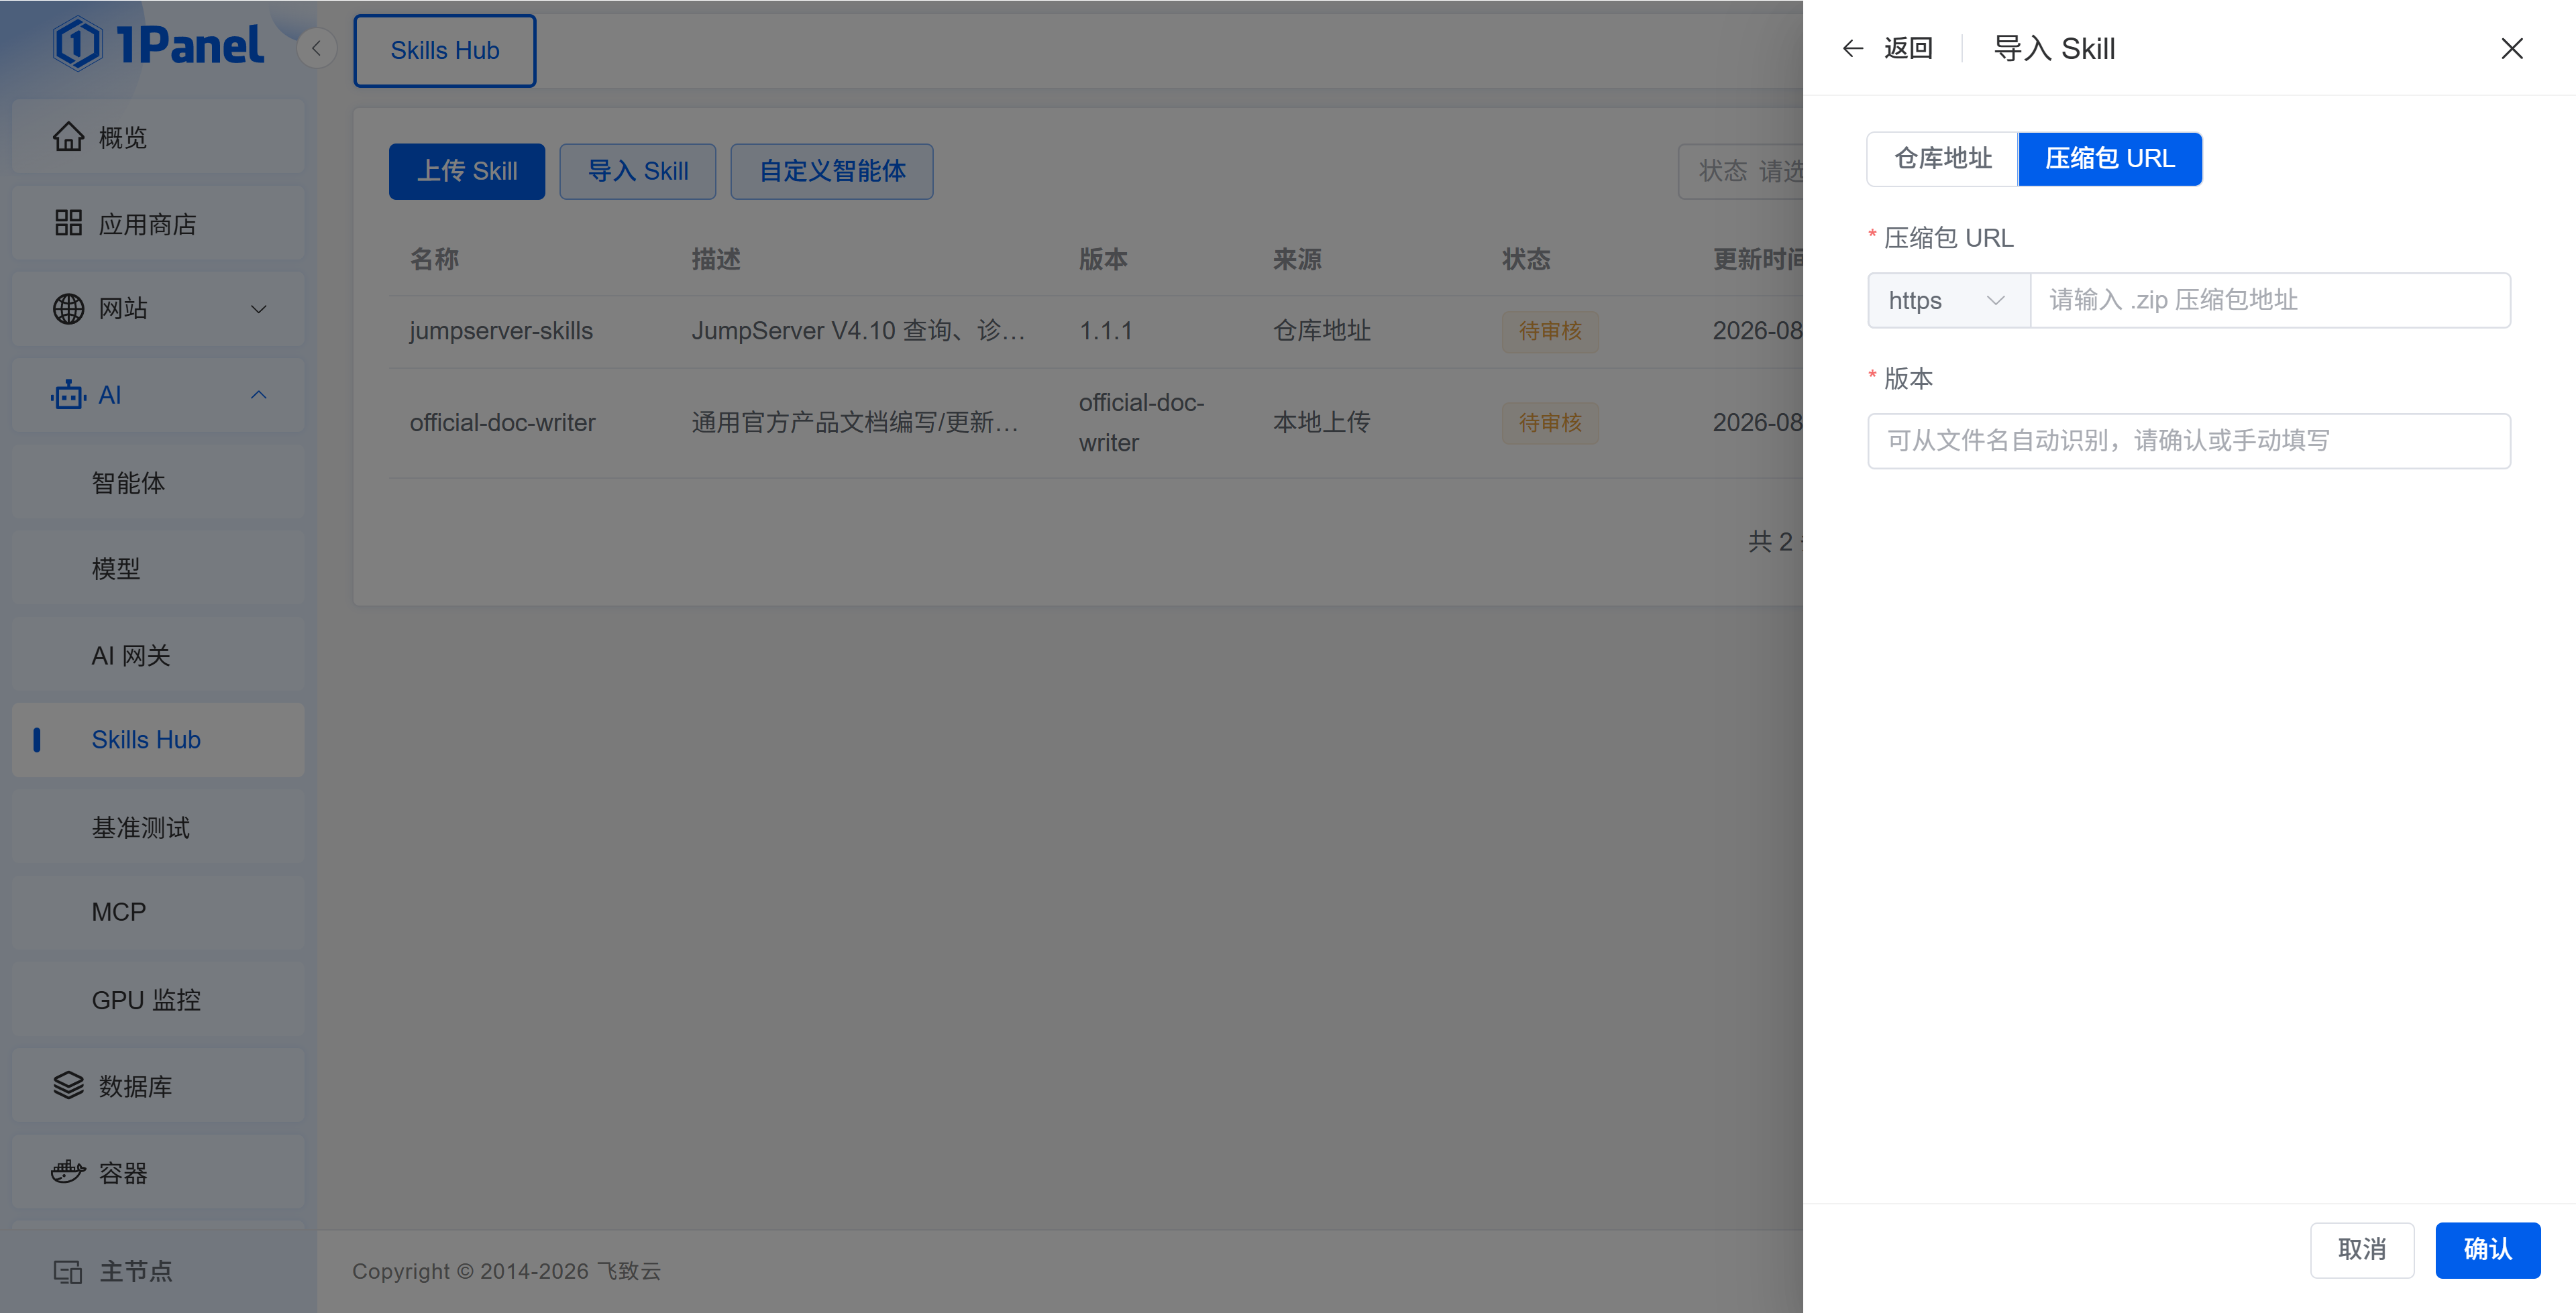
Task: Click the 仓库地址 source cell in table
Action: (x=1321, y=331)
